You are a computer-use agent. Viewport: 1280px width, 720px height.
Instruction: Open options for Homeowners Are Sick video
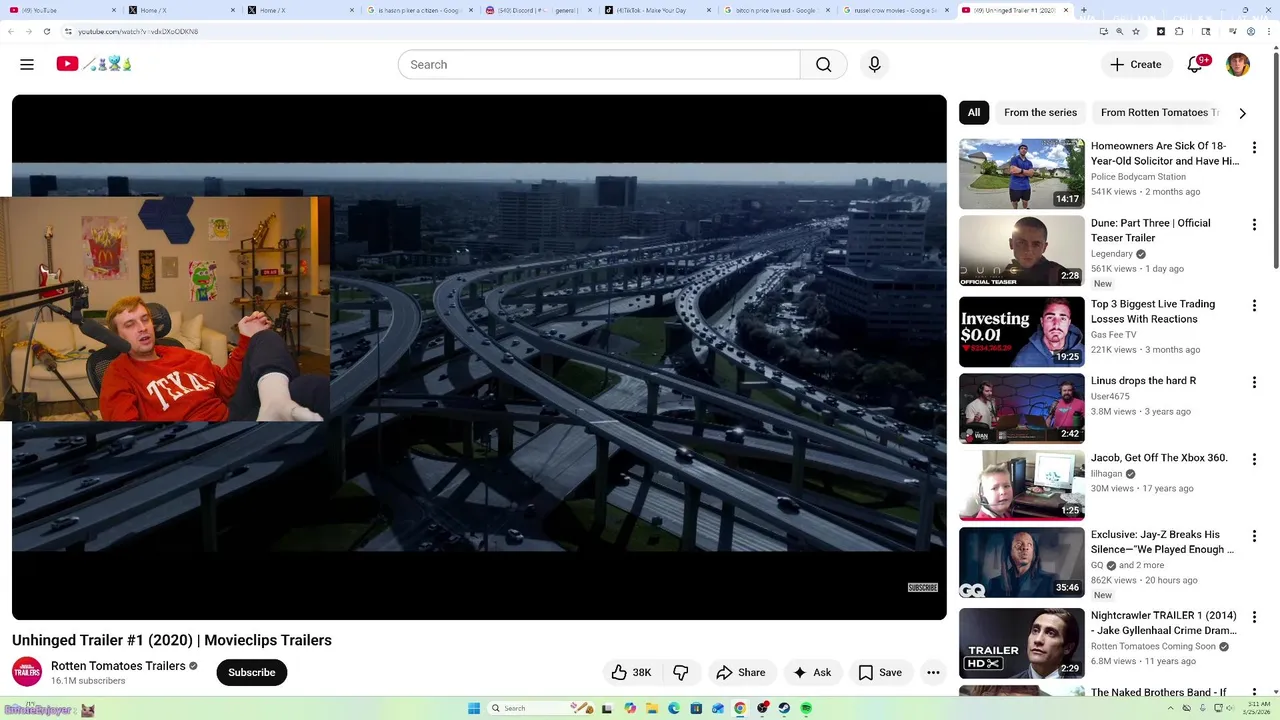point(1254,148)
